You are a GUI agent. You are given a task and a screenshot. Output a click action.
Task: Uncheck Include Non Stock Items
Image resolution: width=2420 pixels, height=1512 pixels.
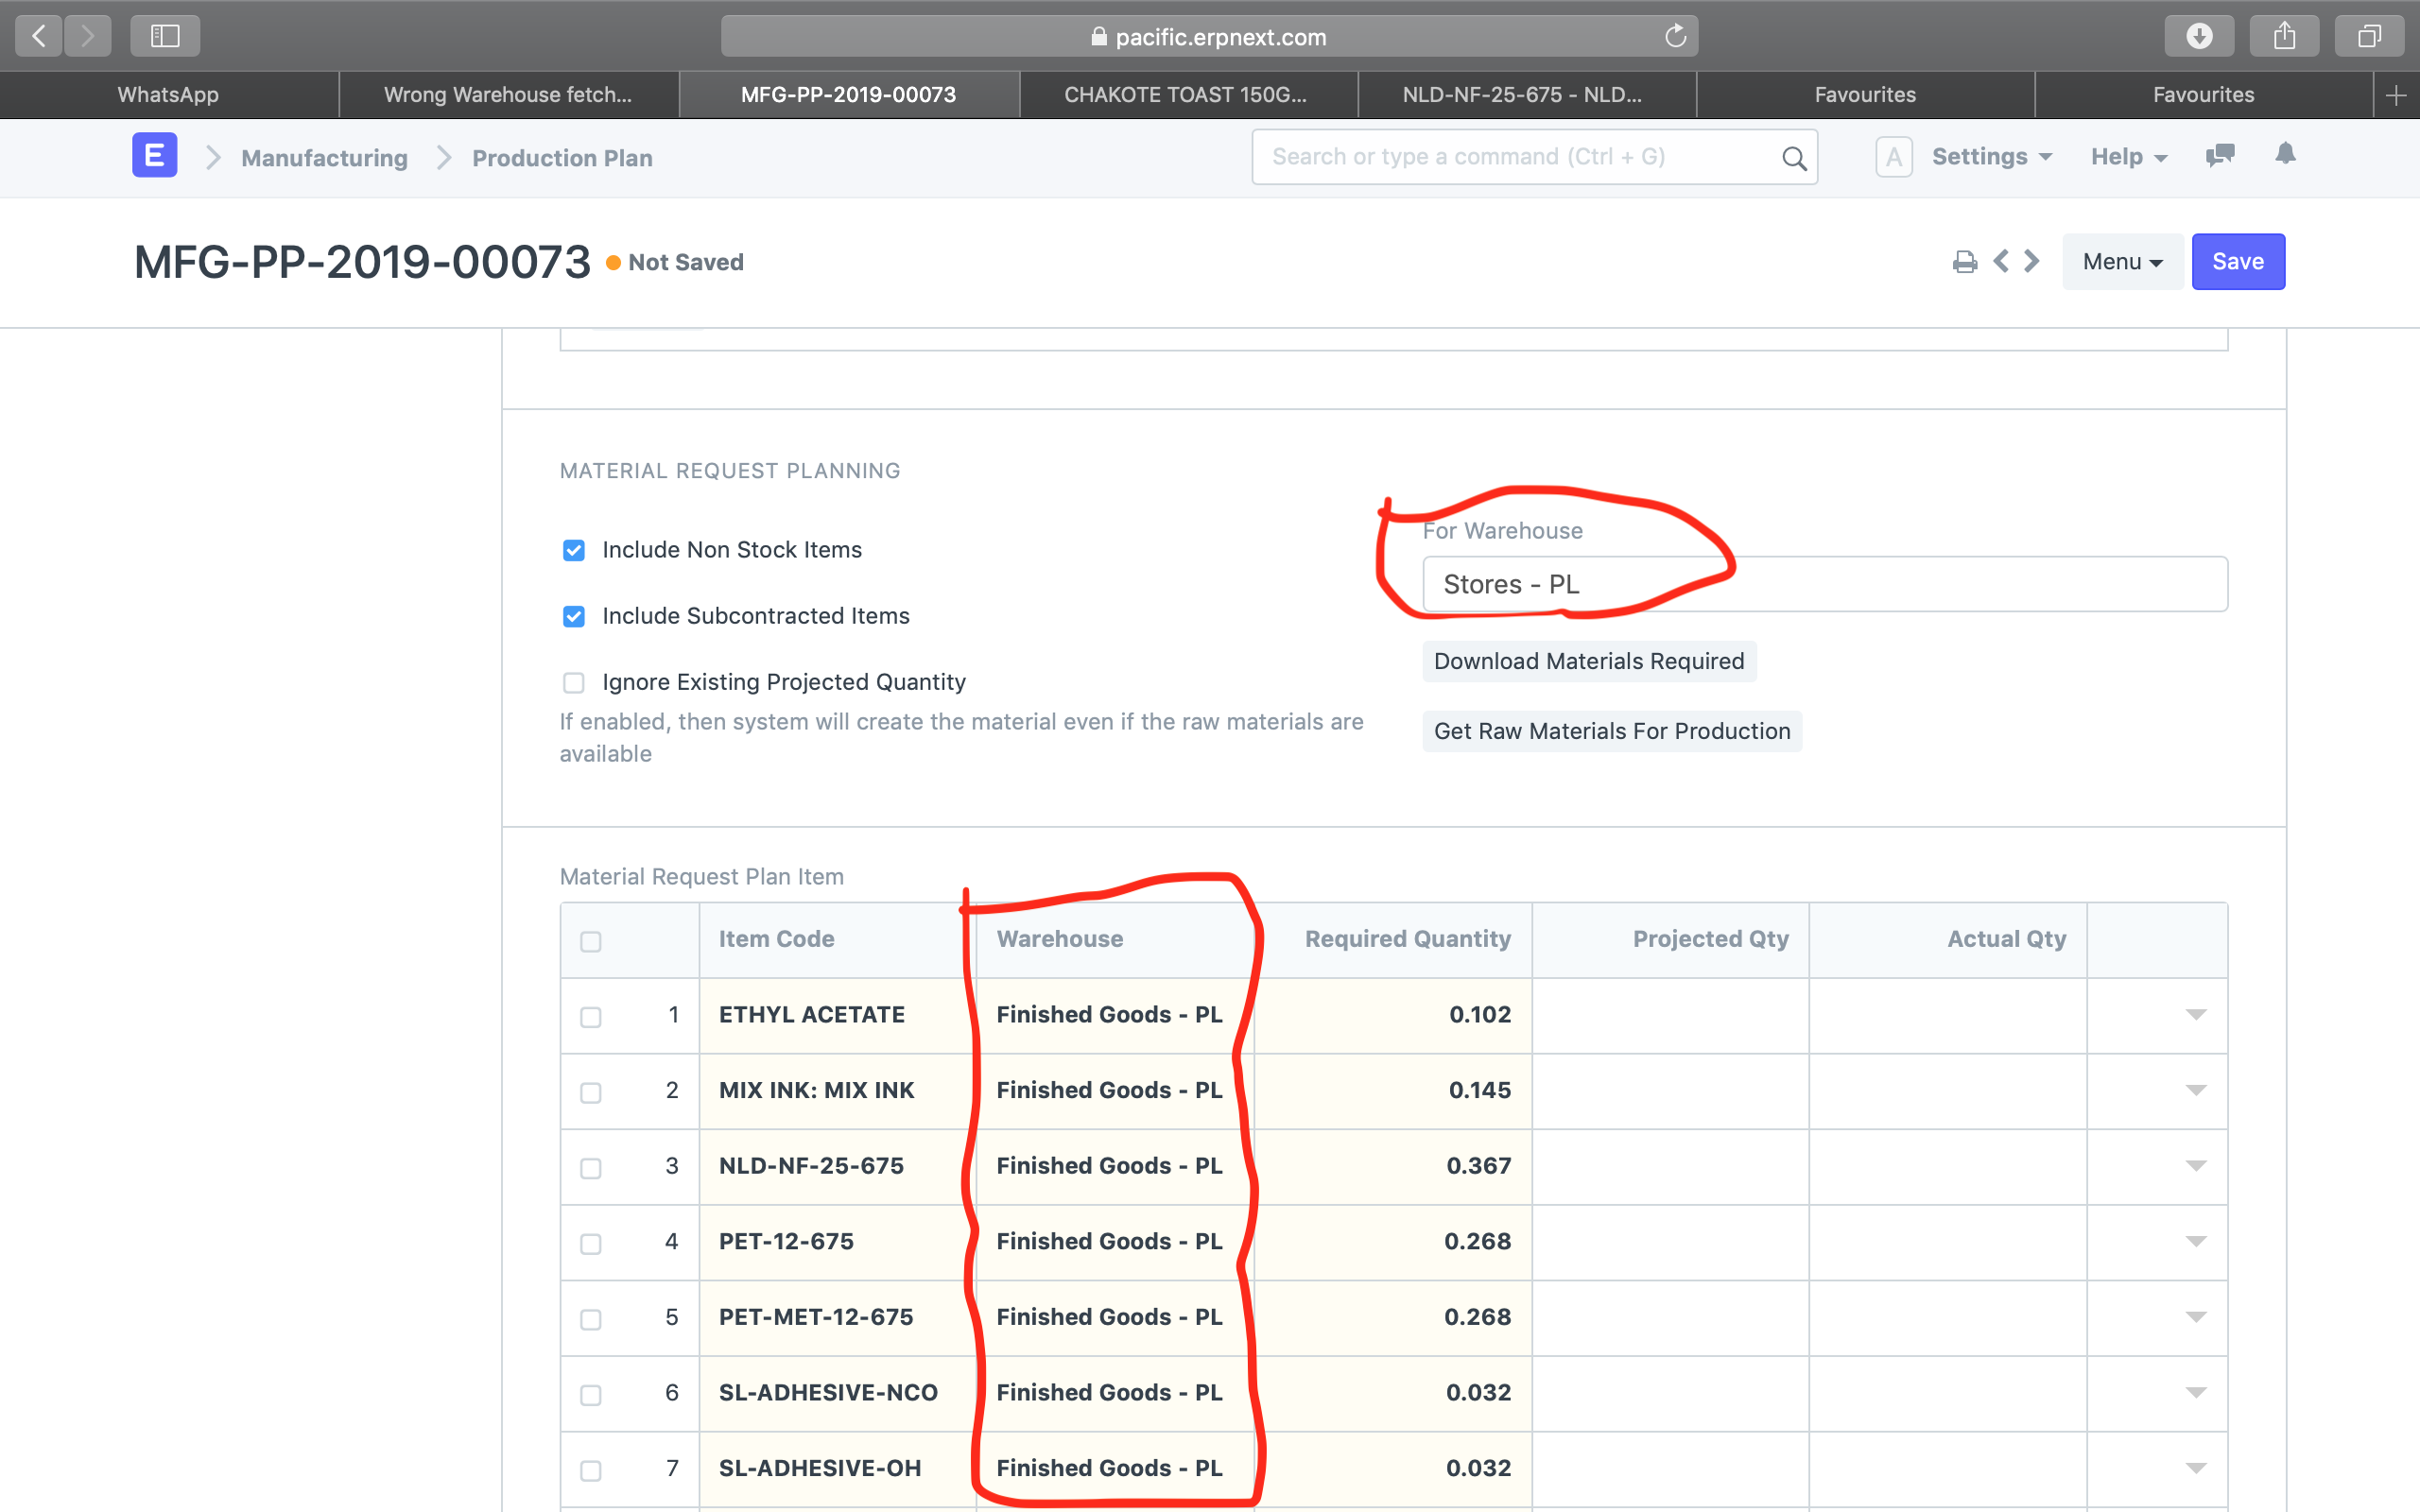[x=574, y=550]
